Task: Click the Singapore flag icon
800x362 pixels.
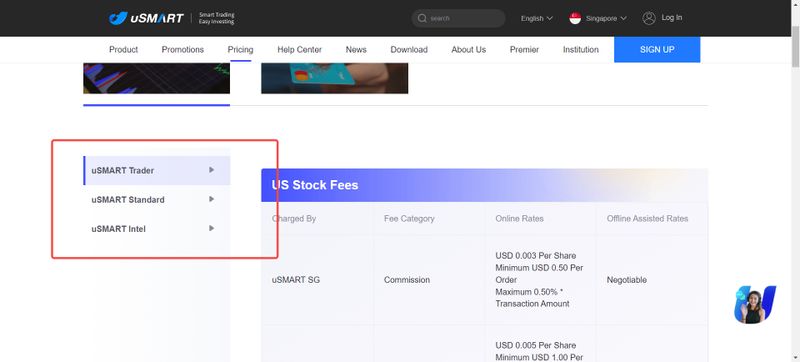Action: point(575,18)
